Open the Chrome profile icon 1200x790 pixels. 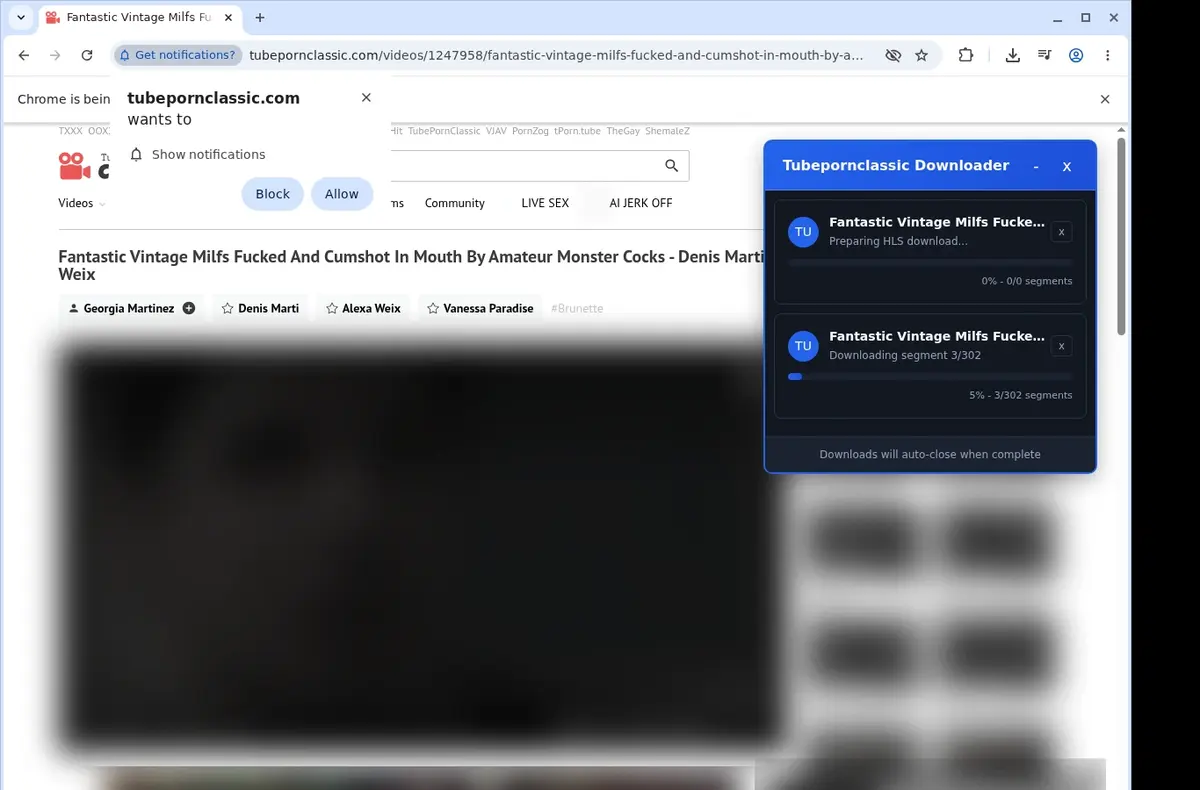1076,56
